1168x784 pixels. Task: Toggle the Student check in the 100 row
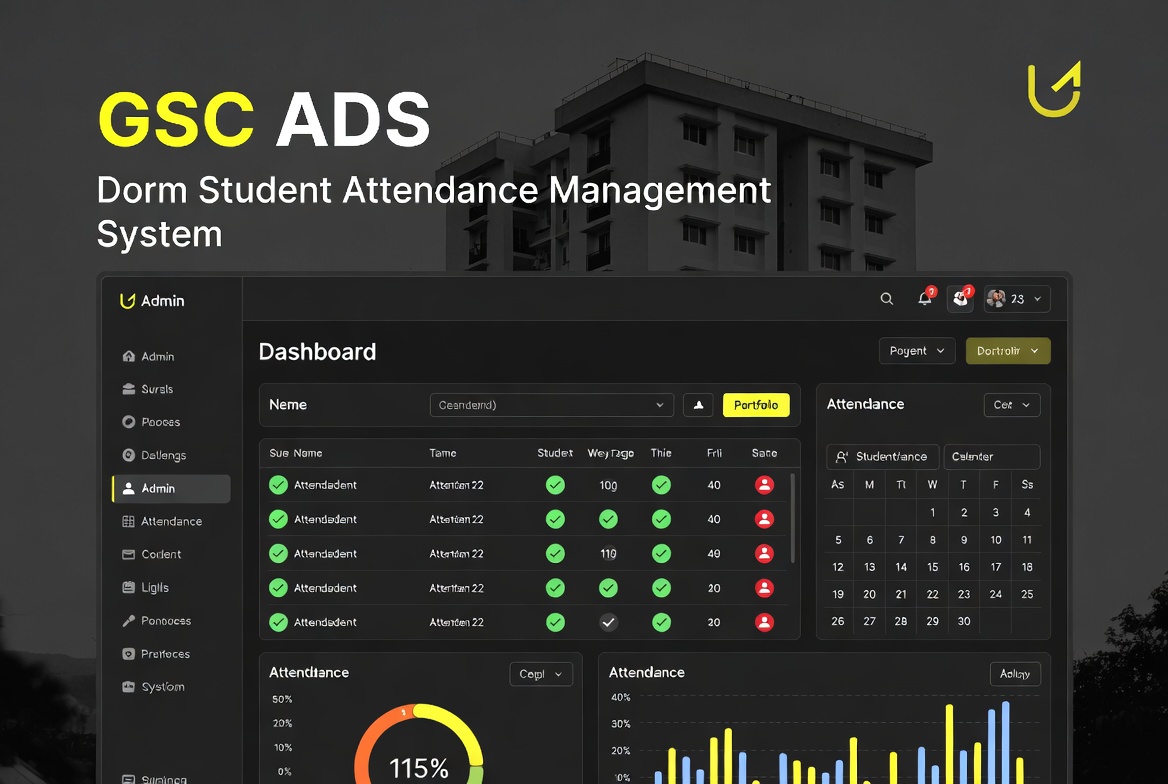pos(555,485)
